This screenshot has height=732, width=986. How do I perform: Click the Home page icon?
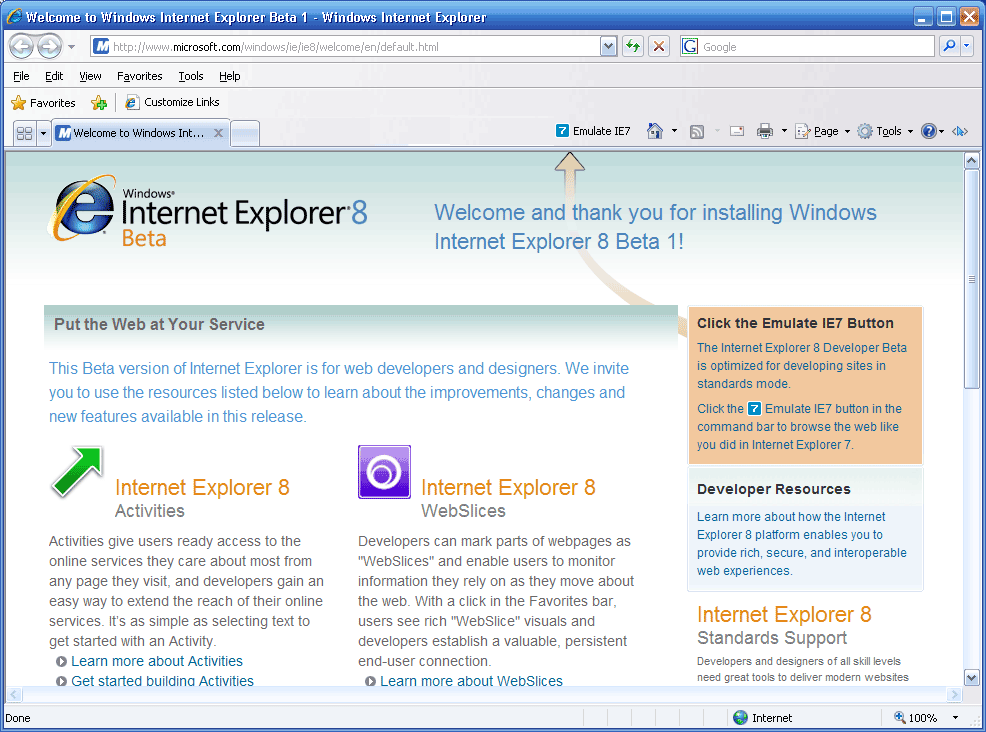point(655,131)
